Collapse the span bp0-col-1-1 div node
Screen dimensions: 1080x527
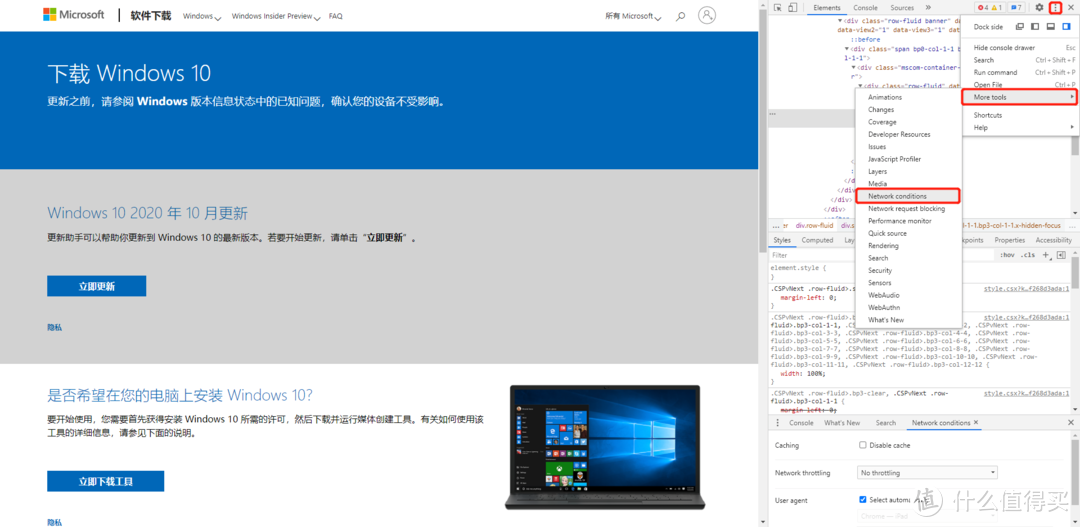(x=847, y=49)
